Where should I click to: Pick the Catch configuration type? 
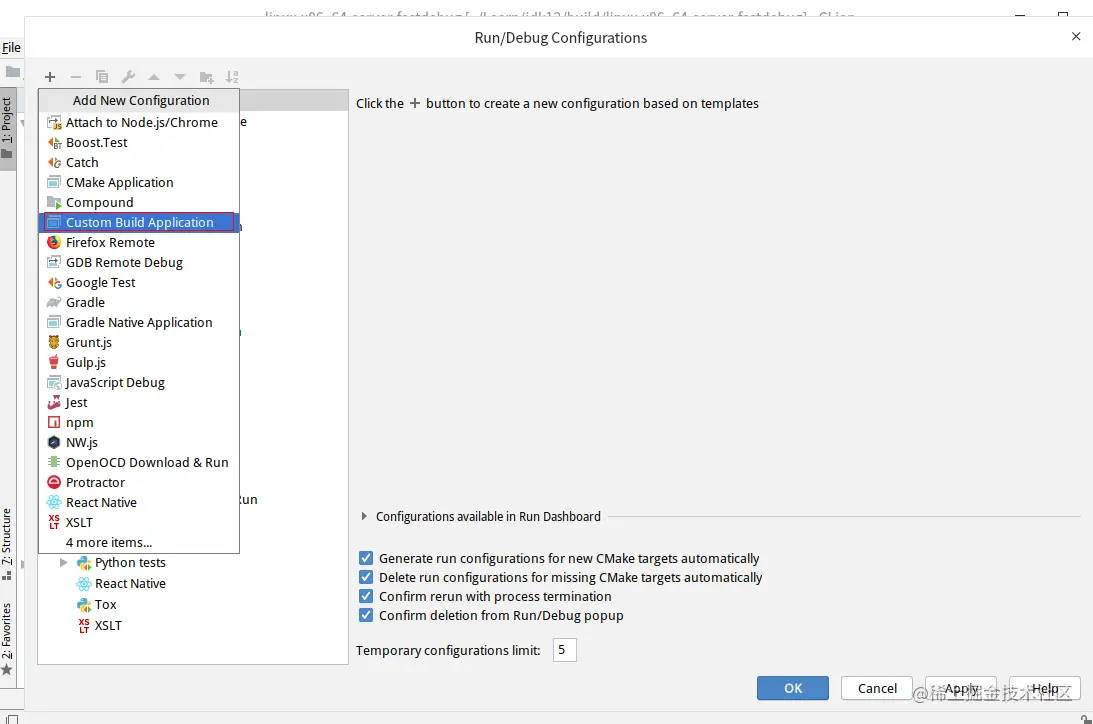[139, 162]
